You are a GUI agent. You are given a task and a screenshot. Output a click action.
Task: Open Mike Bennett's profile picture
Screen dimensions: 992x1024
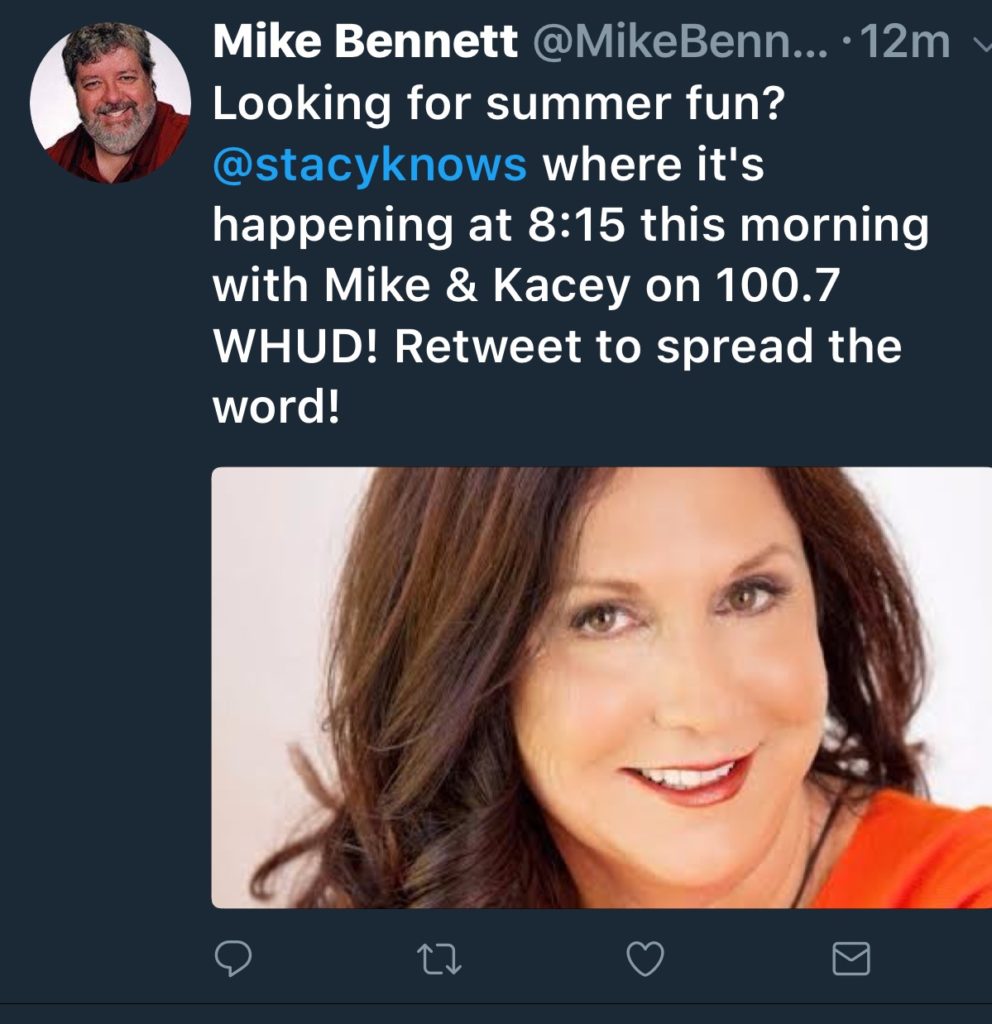tap(110, 103)
